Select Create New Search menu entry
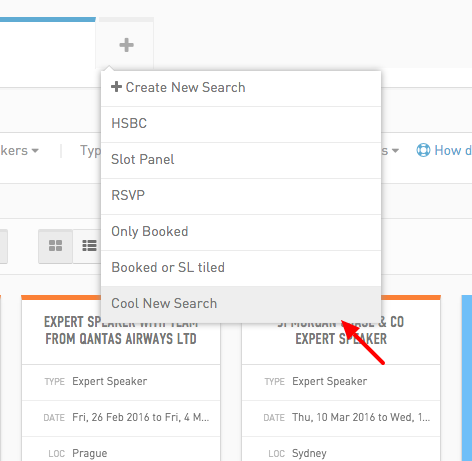The width and height of the screenshot is (472, 461). pyautogui.click(x=241, y=88)
